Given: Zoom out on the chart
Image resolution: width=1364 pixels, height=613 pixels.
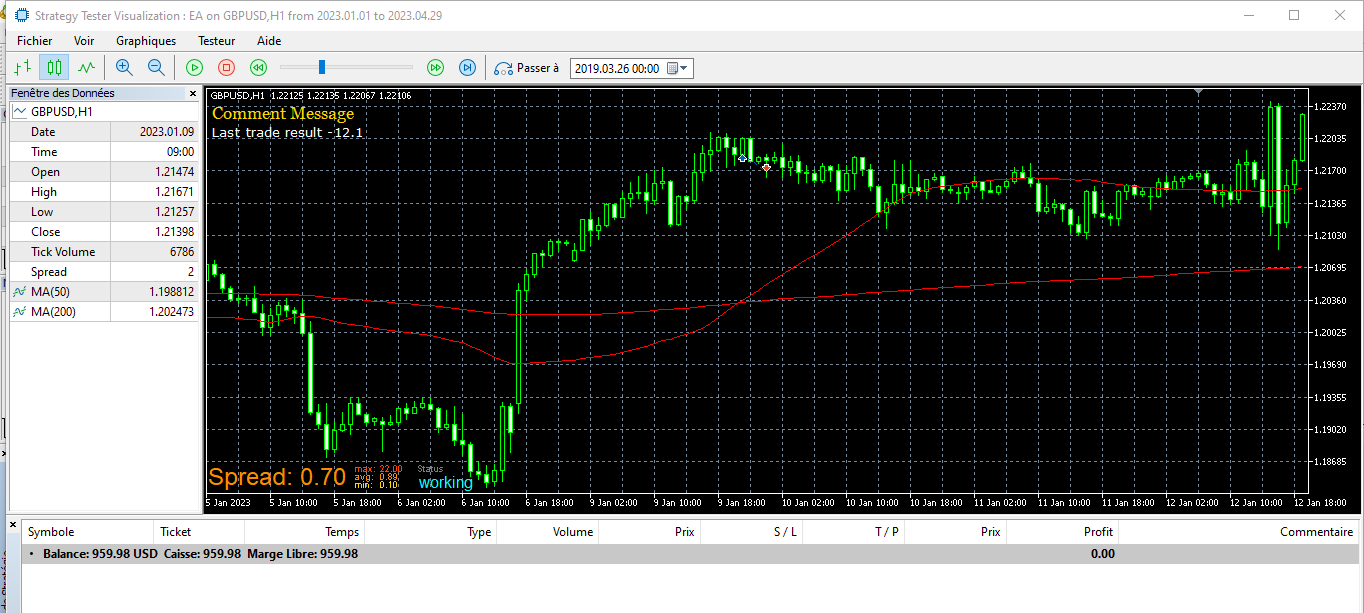Looking at the screenshot, I should pos(156,68).
